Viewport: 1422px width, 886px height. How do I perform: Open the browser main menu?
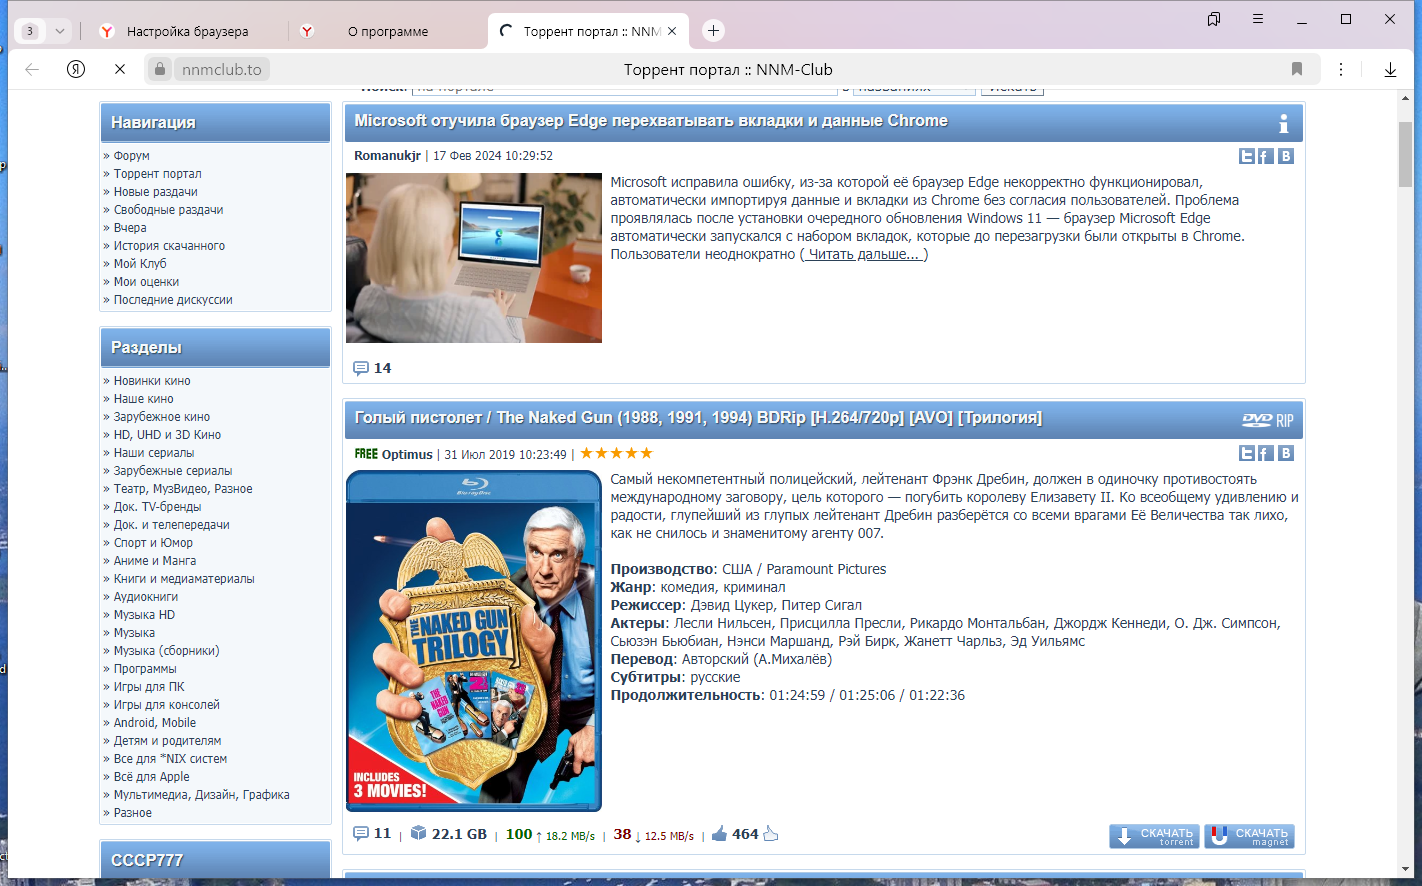tap(1258, 19)
